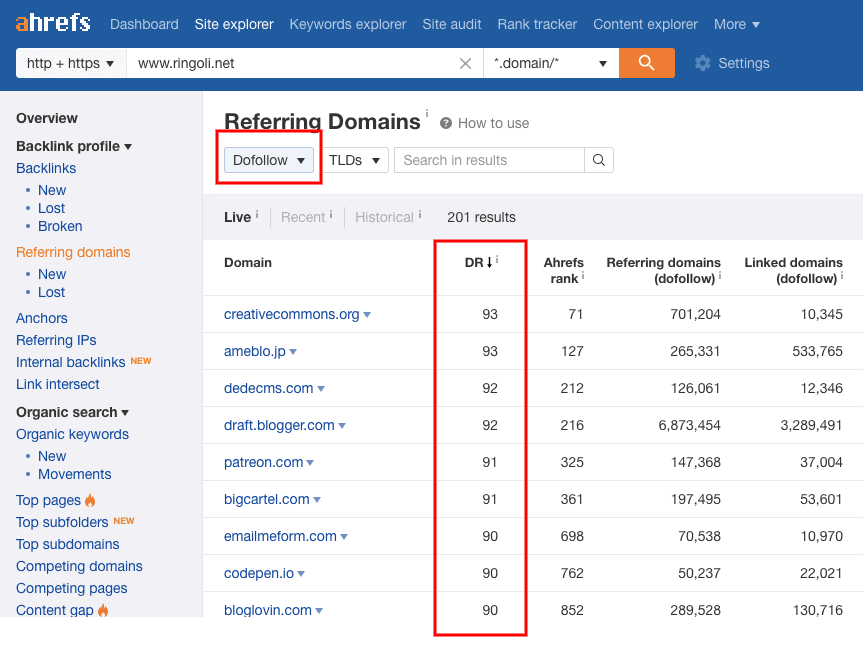Click the DR column sort arrow
Image resolution: width=863 pixels, height=647 pixels.
pos(489,262)
